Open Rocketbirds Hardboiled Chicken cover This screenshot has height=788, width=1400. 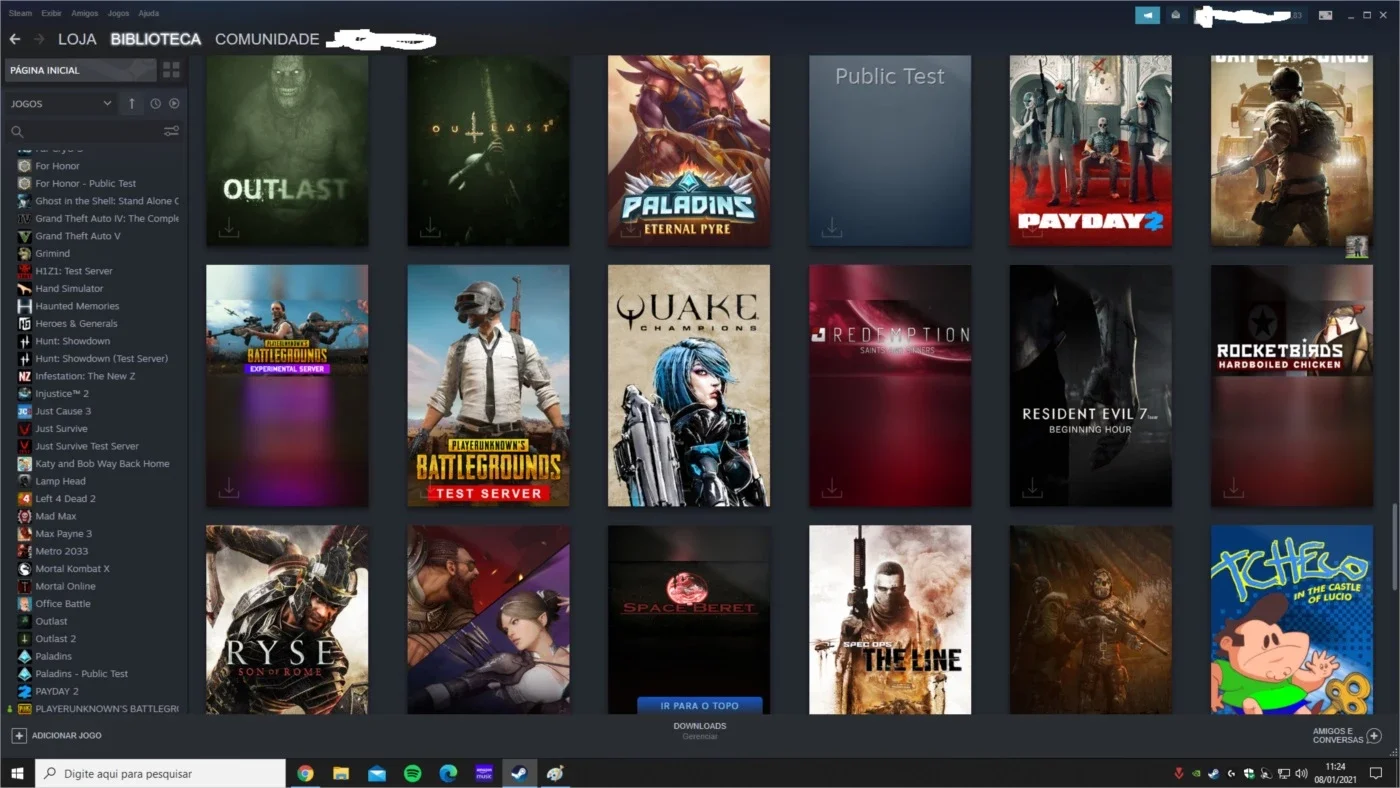tap(1292, 385)
